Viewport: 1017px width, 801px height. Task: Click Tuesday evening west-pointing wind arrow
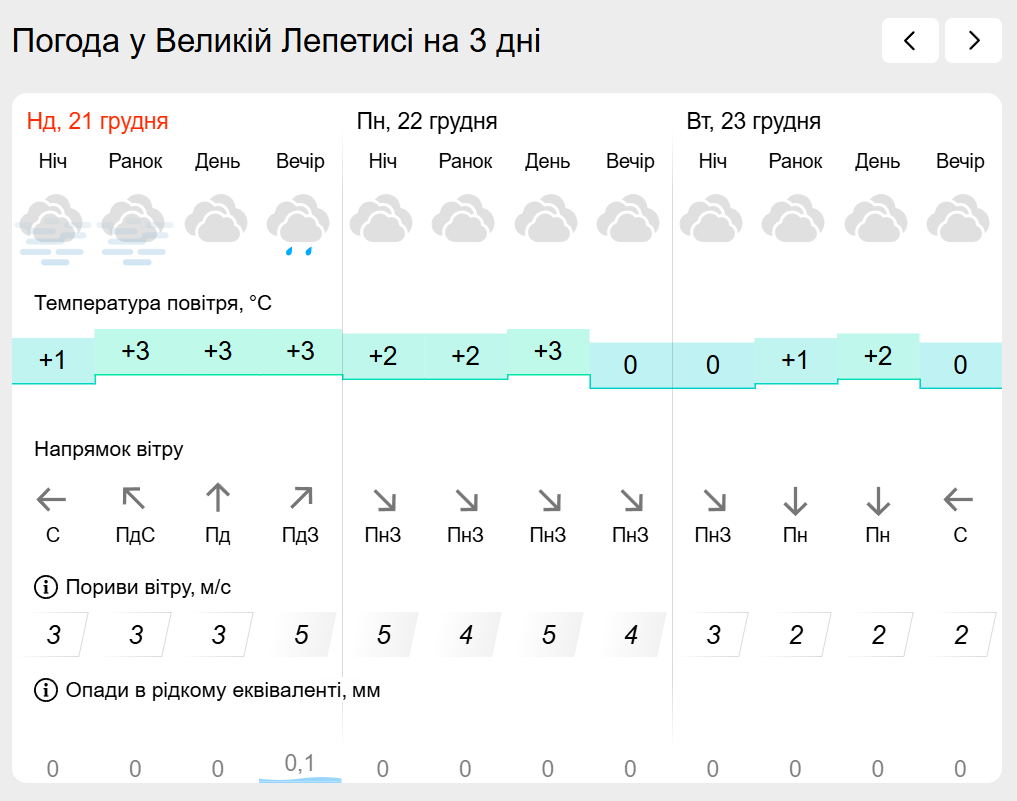(x=959, y=498)
